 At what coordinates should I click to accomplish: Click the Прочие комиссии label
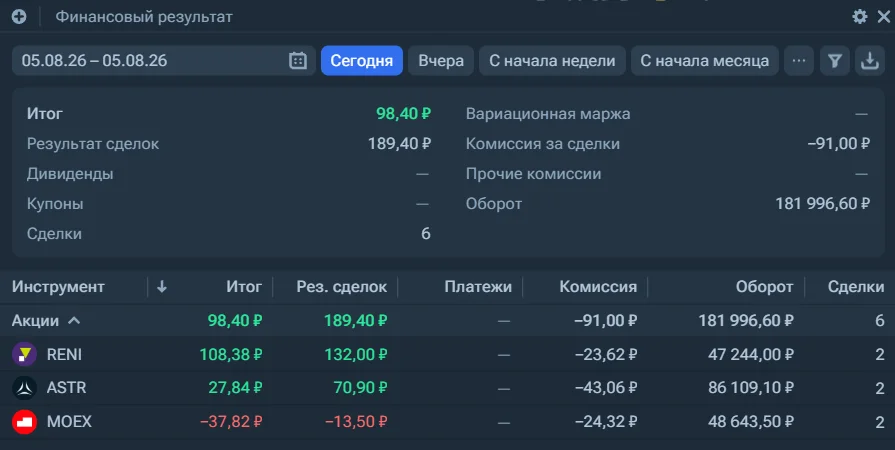click(x=533, y=174)
